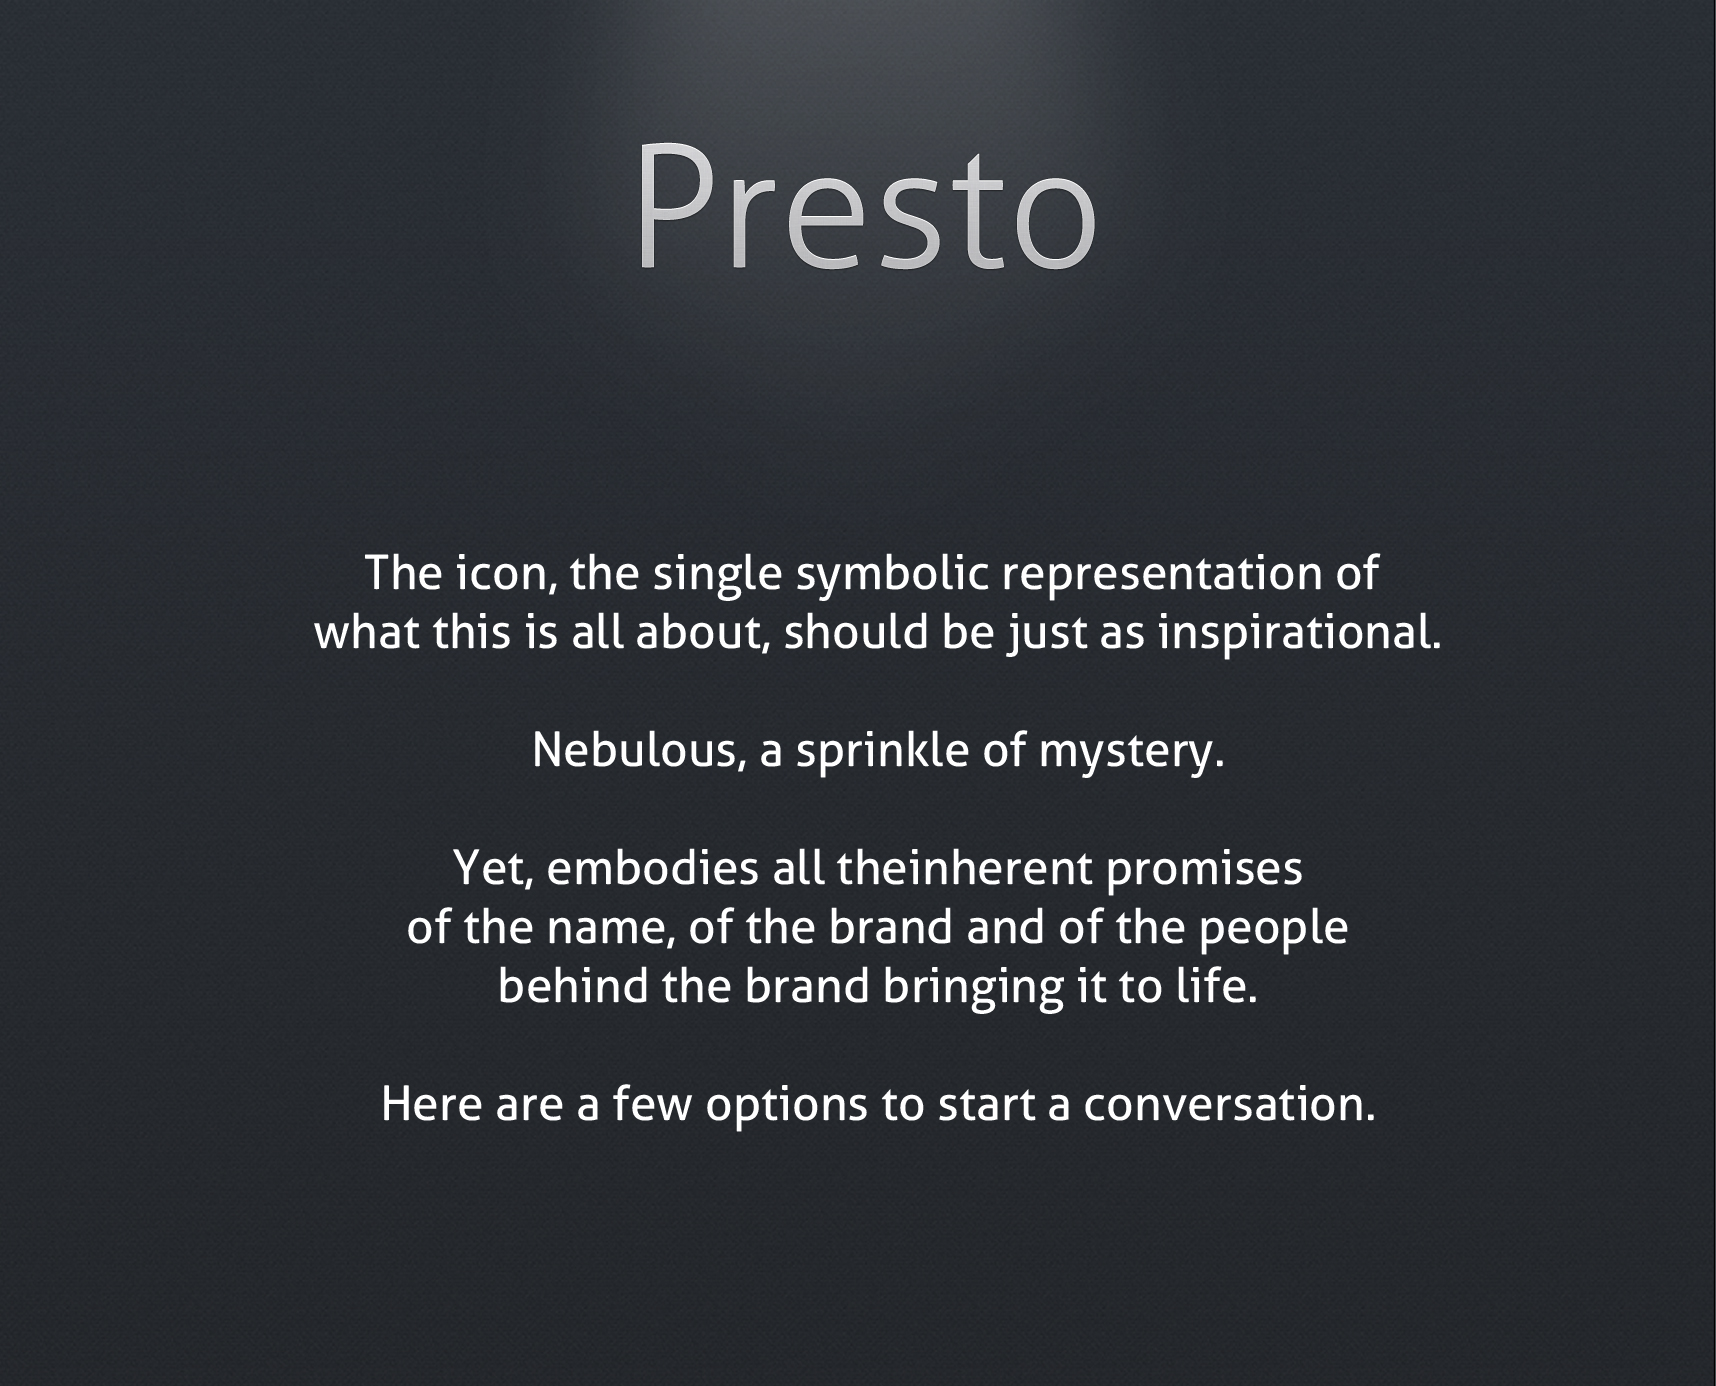Click the word "sprinkle"
The width and height of the screenshot is (1716, 1386).
pyautogui.click(x=882, y=750)
